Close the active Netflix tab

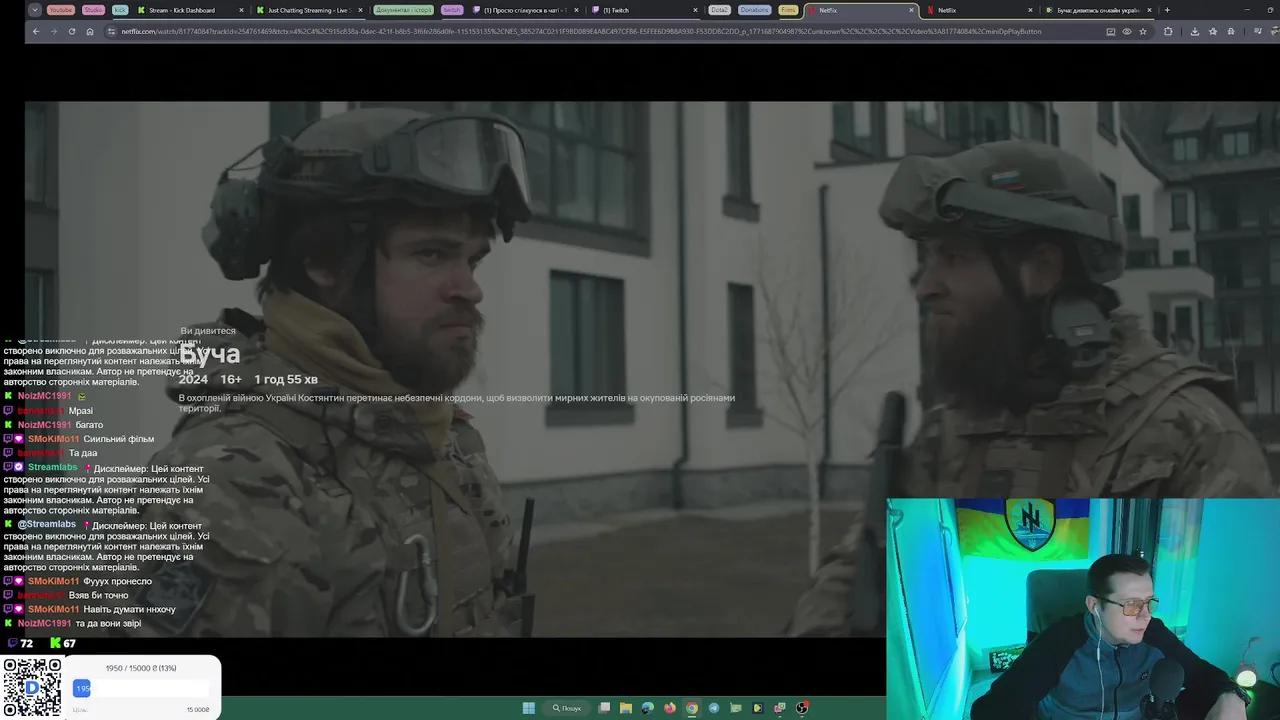911,10
